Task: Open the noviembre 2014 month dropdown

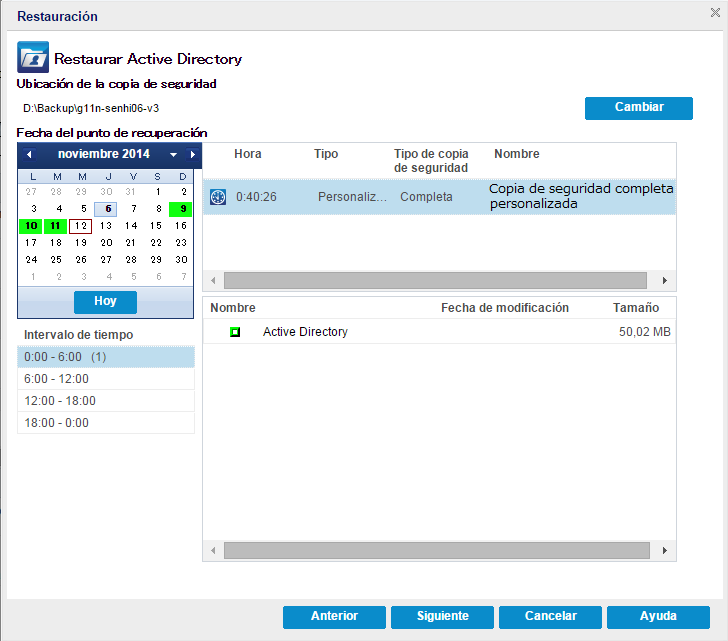Action: pyautogui.click(x=173, y=155)
